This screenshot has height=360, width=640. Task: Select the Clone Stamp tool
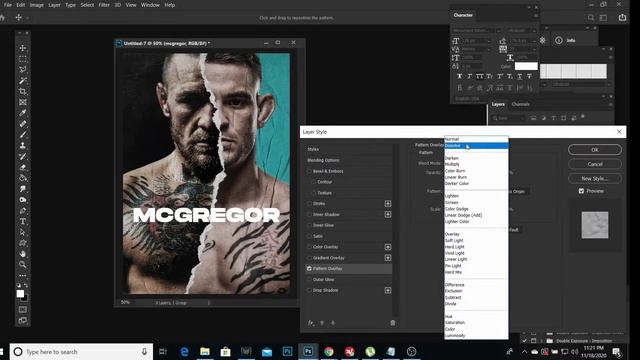pos(22,145)
